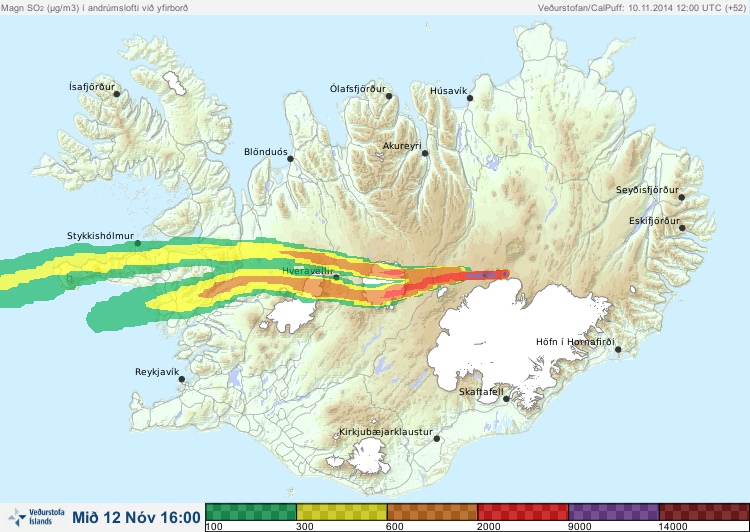Select the Skaftafell map label
Image resolution: width=750 pixels, height=532 pixels.
[x=481, y=392]
